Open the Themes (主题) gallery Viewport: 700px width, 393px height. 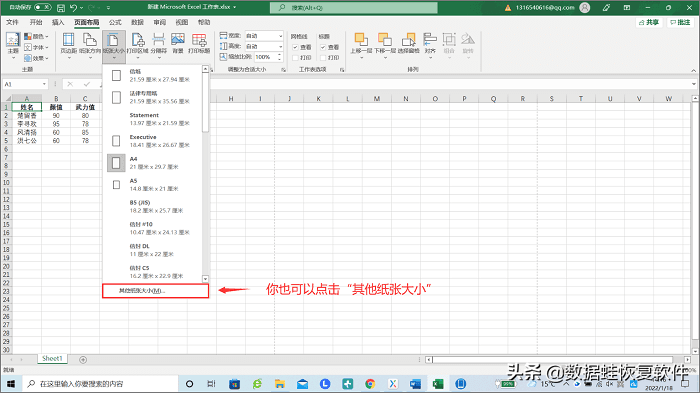pyautogui.click(x=13, y=46)
